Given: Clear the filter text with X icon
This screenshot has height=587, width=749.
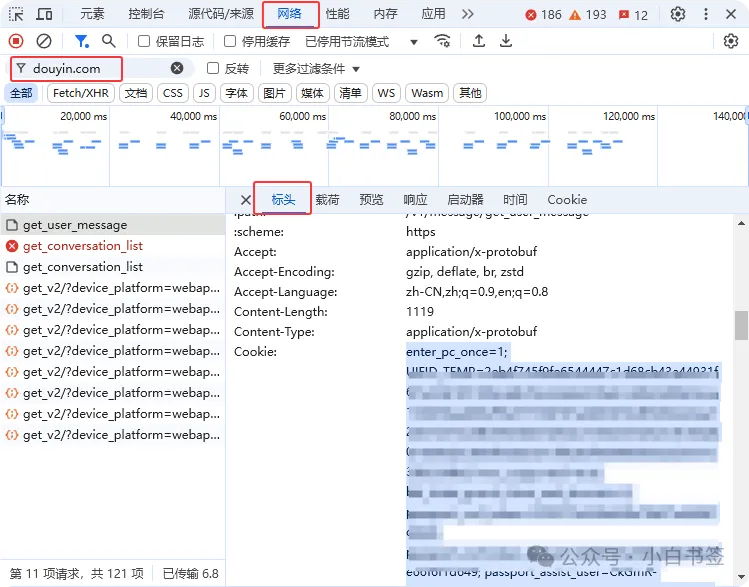Looking at the screenshot, I should point(177,68).
